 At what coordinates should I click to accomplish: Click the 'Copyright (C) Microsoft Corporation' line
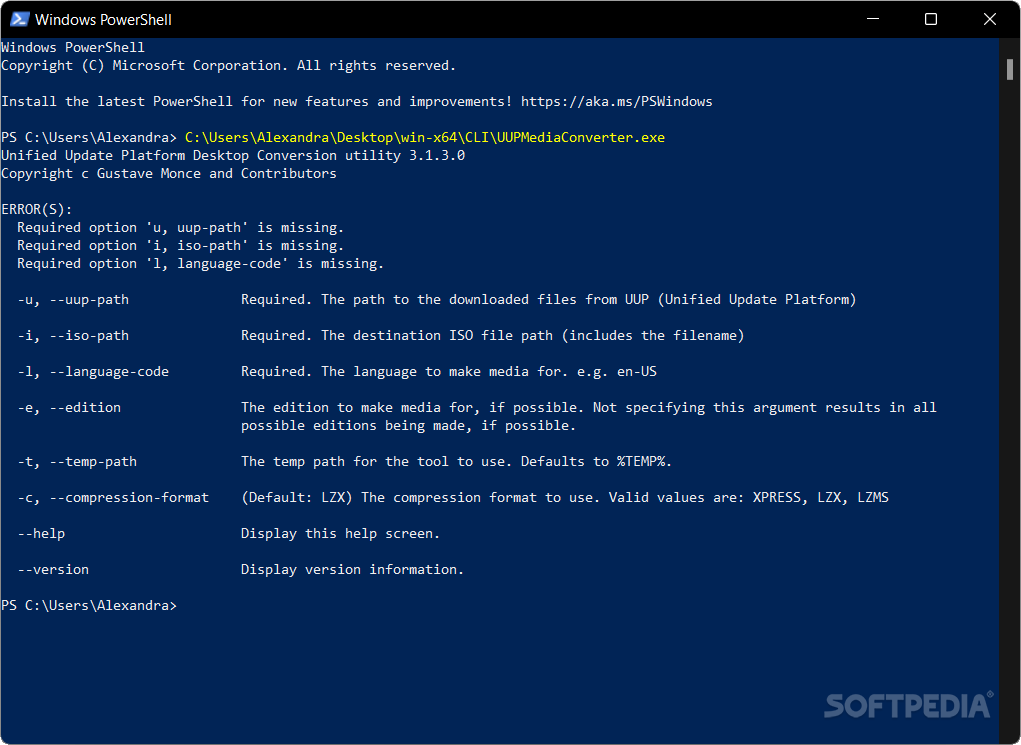(229, 66)
